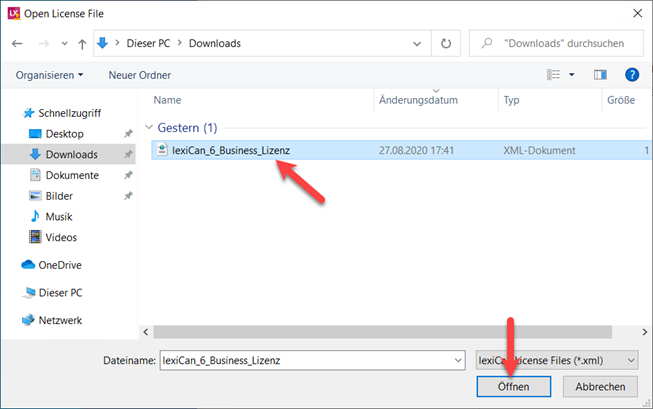Sort by Änderungsdatum column header
The height and width of the screenshot is (409, 653).
point(418,101)
